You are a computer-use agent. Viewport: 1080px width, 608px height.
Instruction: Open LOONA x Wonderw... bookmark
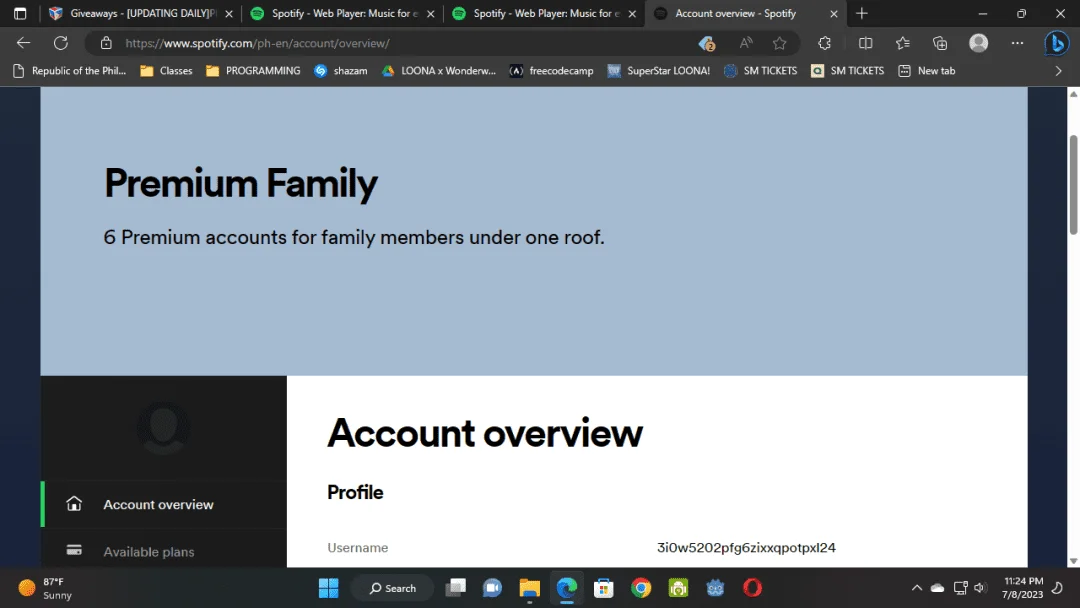pos(439,71)
